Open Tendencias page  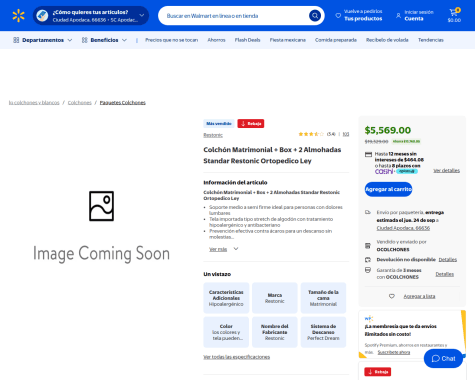pyautogui.click(x=431, y=40)
